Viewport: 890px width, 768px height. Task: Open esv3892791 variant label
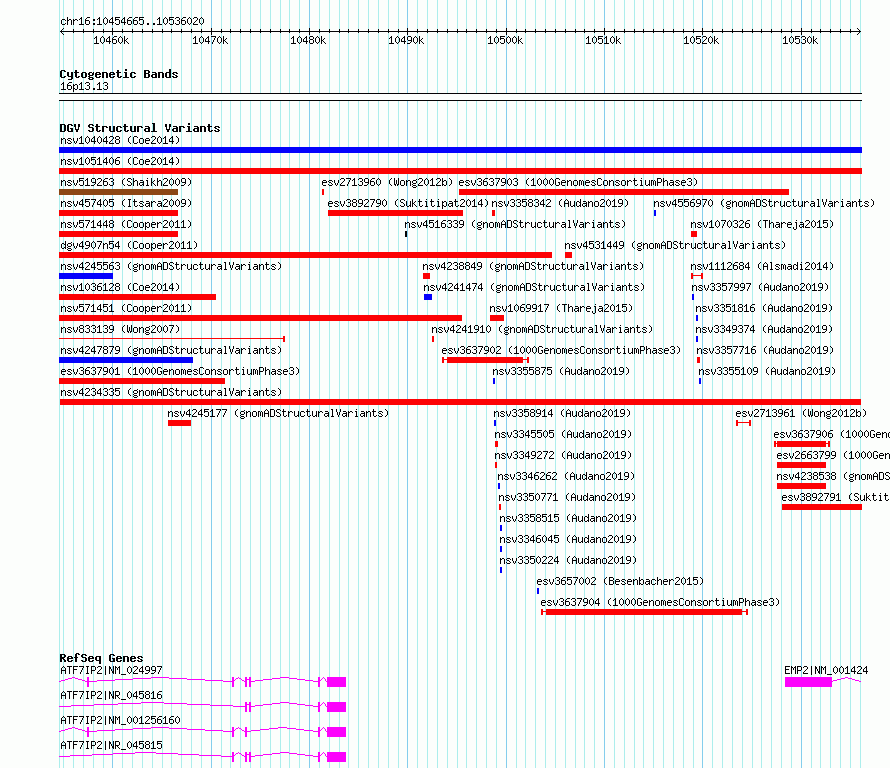point(836,497)
